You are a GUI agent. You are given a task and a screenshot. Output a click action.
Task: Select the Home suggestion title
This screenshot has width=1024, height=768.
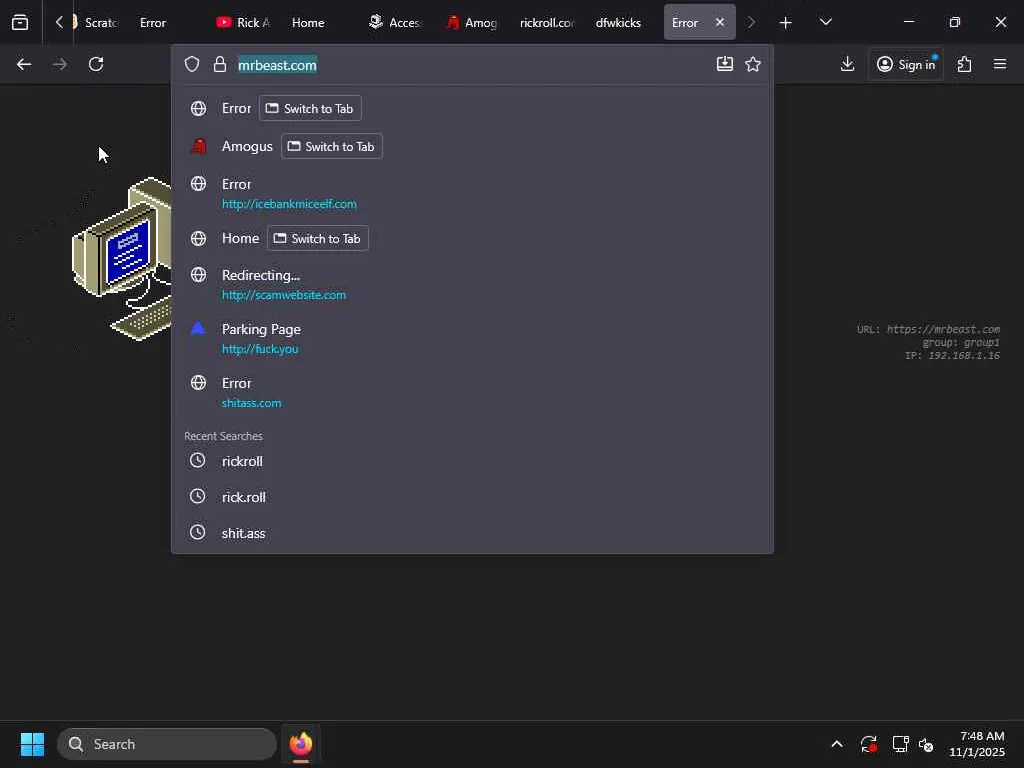[x=240, y=238]
